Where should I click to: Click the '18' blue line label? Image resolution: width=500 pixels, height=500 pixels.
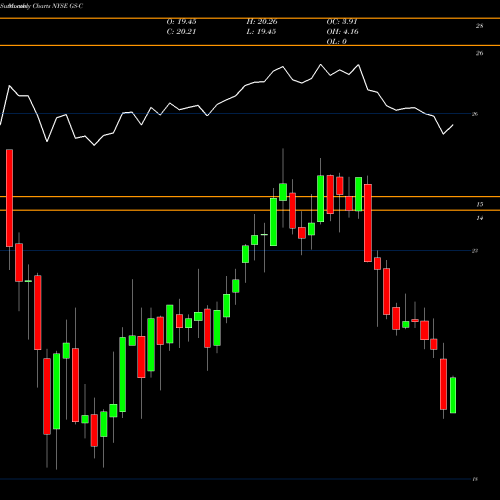(x=475, y=479)
